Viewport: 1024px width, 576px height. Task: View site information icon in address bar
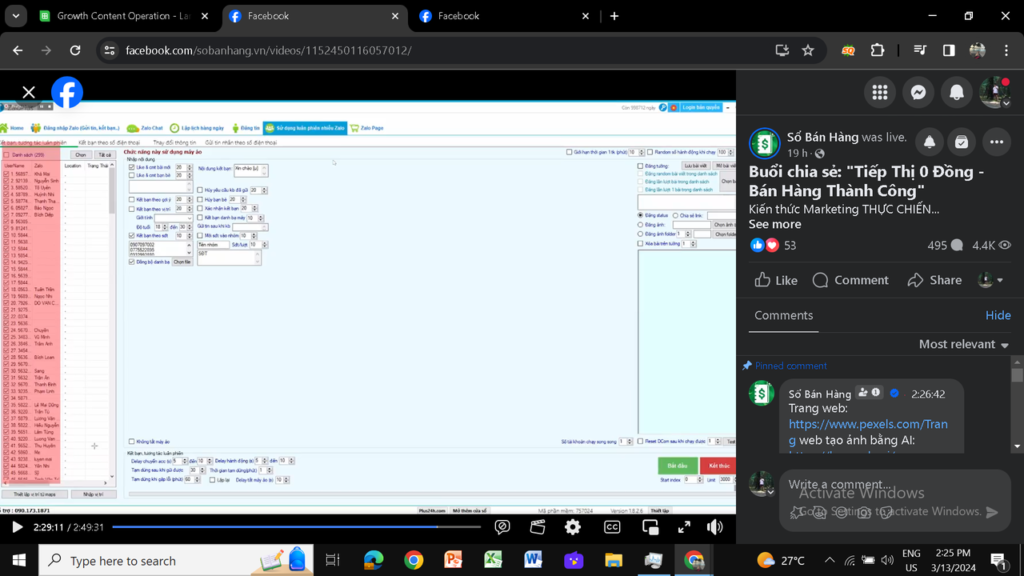coord(109,50)
